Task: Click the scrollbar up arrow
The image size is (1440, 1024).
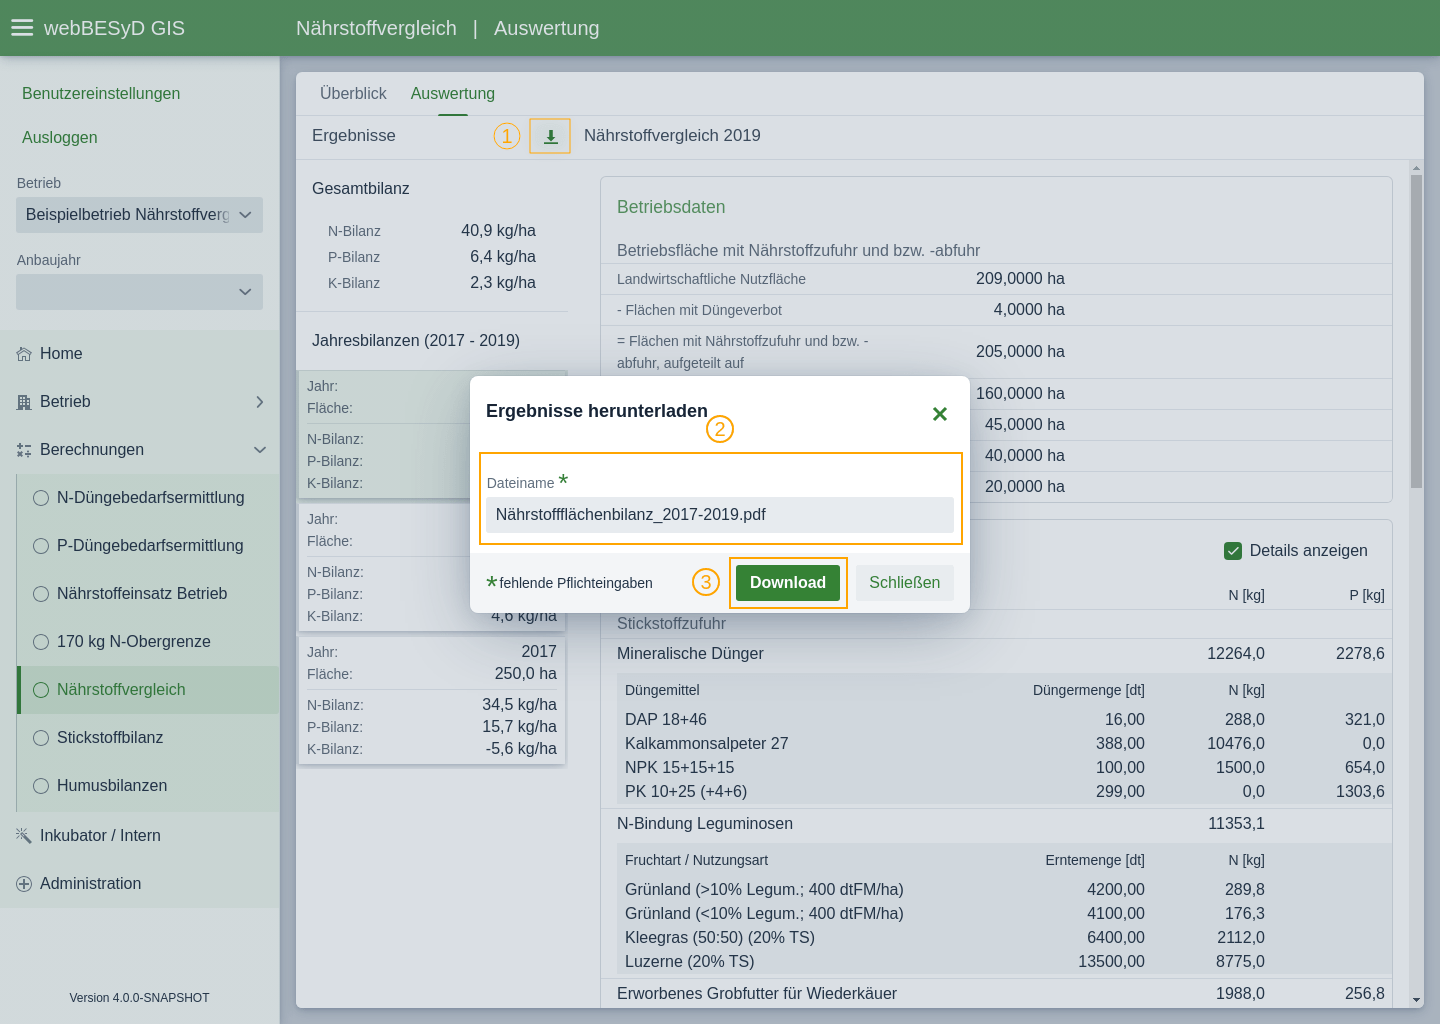Action: coord(1416,168)
